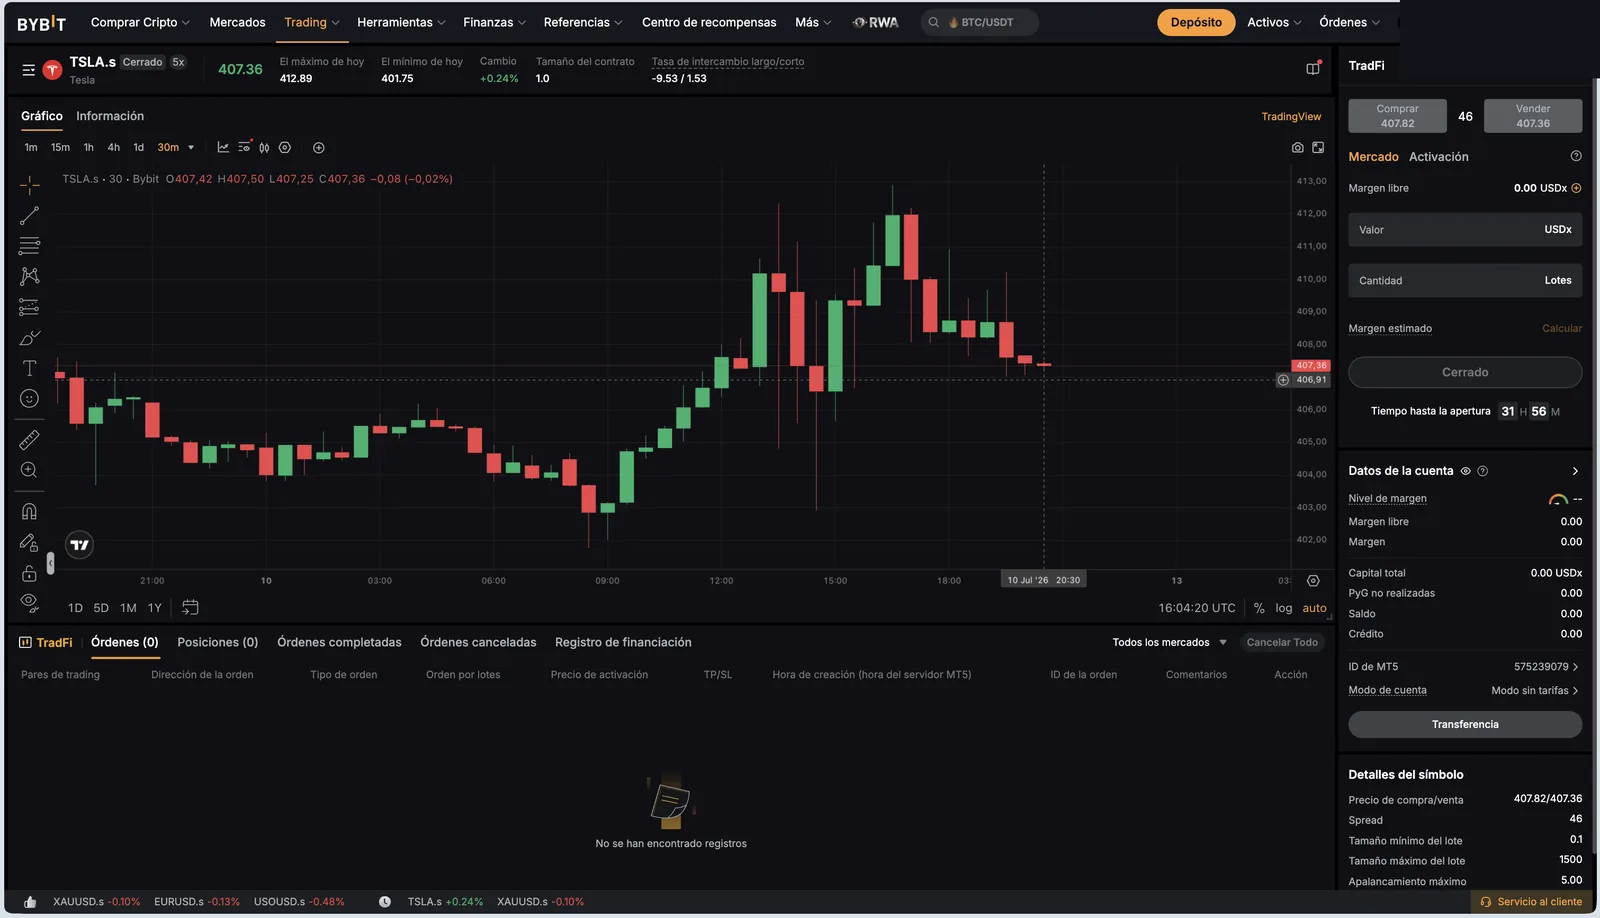
Task: Open the Fibonacci retracement tool
Action: (30, 246)
